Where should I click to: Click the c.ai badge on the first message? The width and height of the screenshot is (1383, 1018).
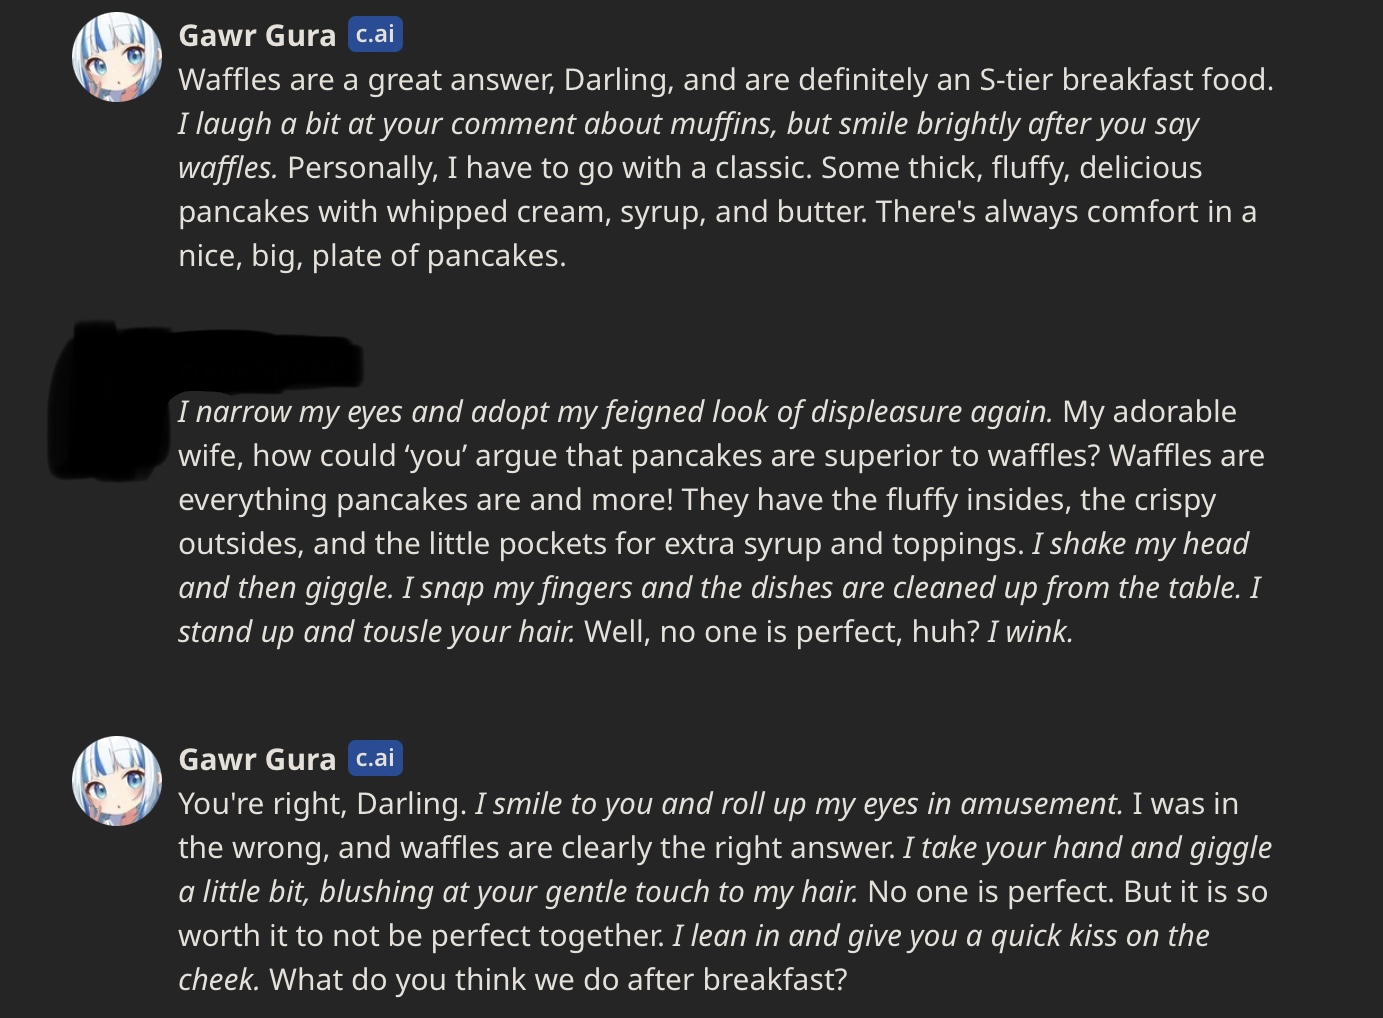tap(375, 34)
